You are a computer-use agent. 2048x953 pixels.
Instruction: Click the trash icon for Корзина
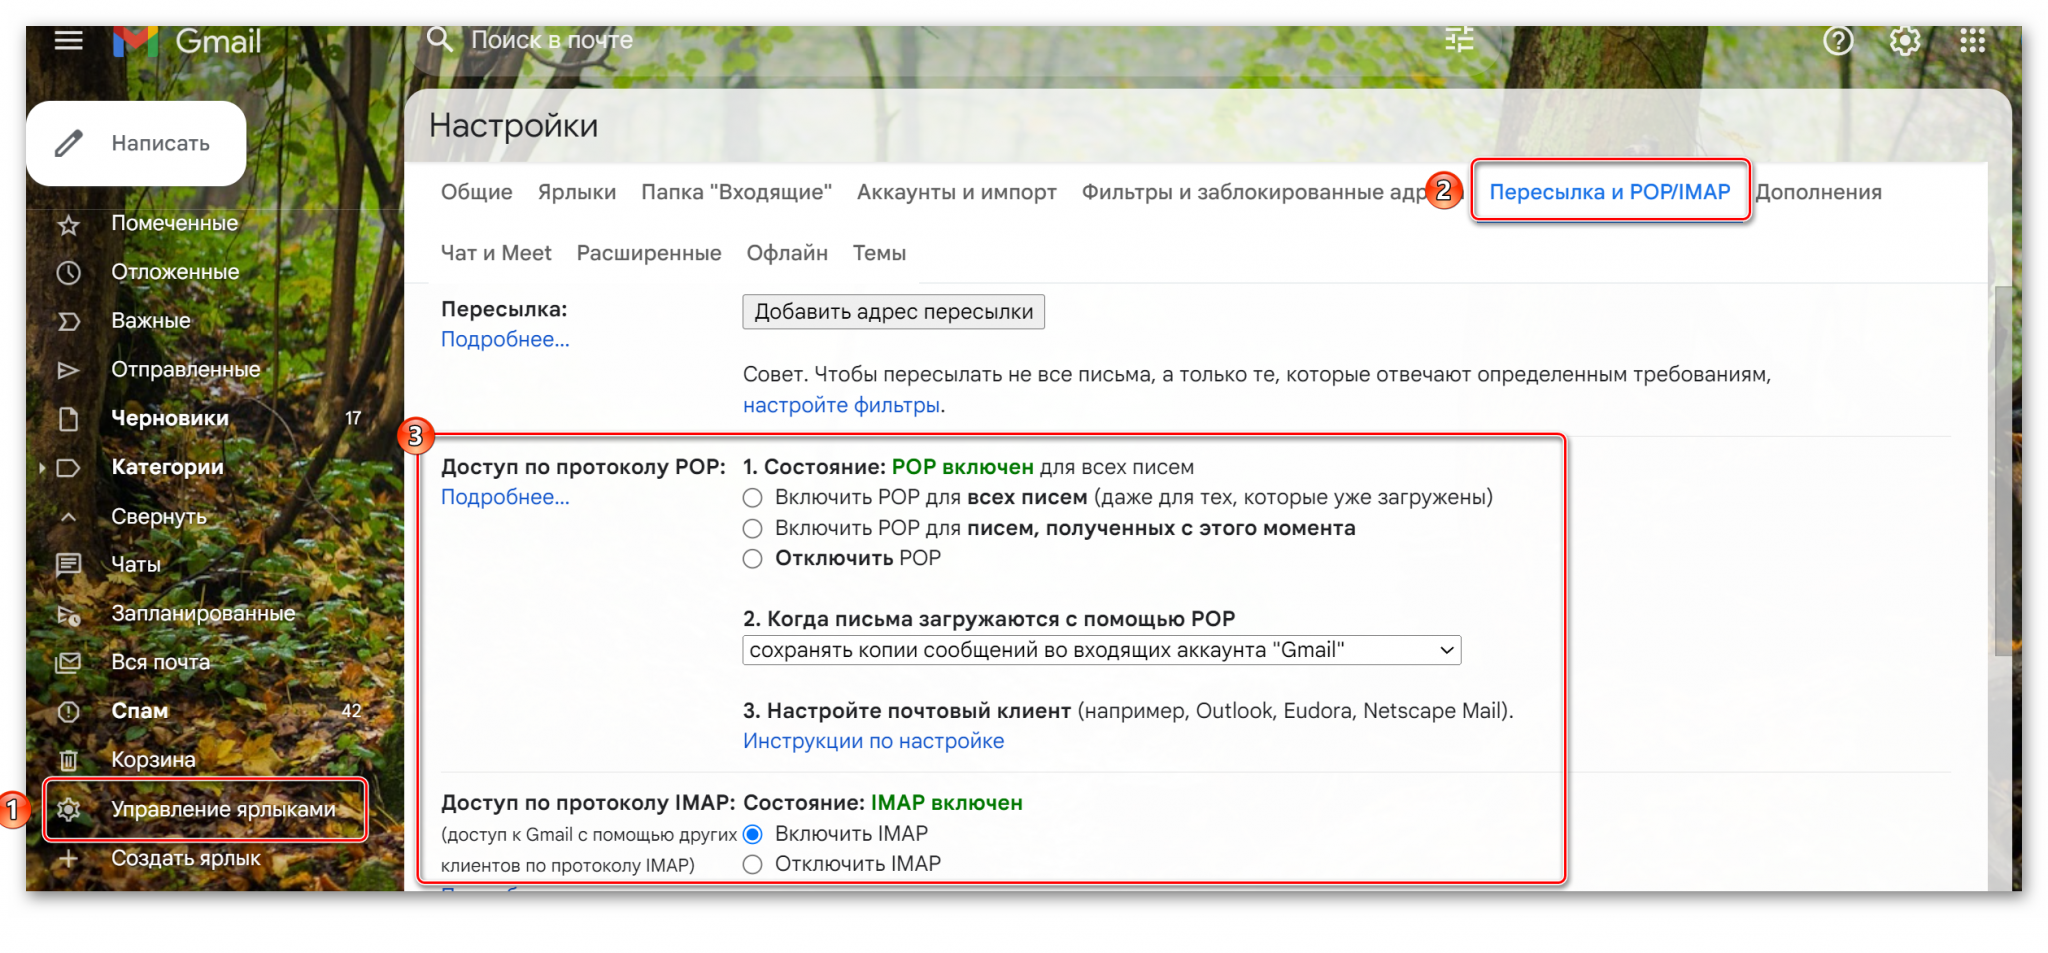tap(68, 760)
